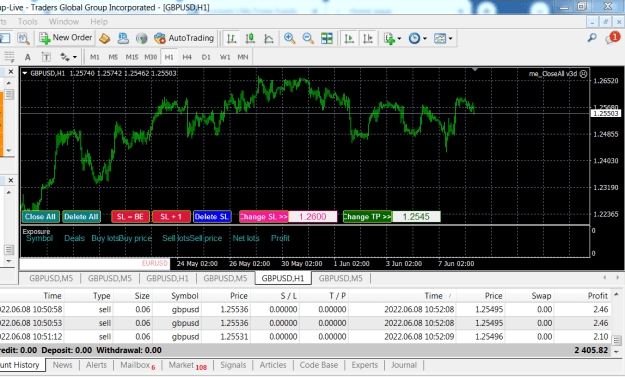The height and width of the screenshot is (377, 625).
Task: Click the history table scroll-down arrow
Action: point(616,351)
